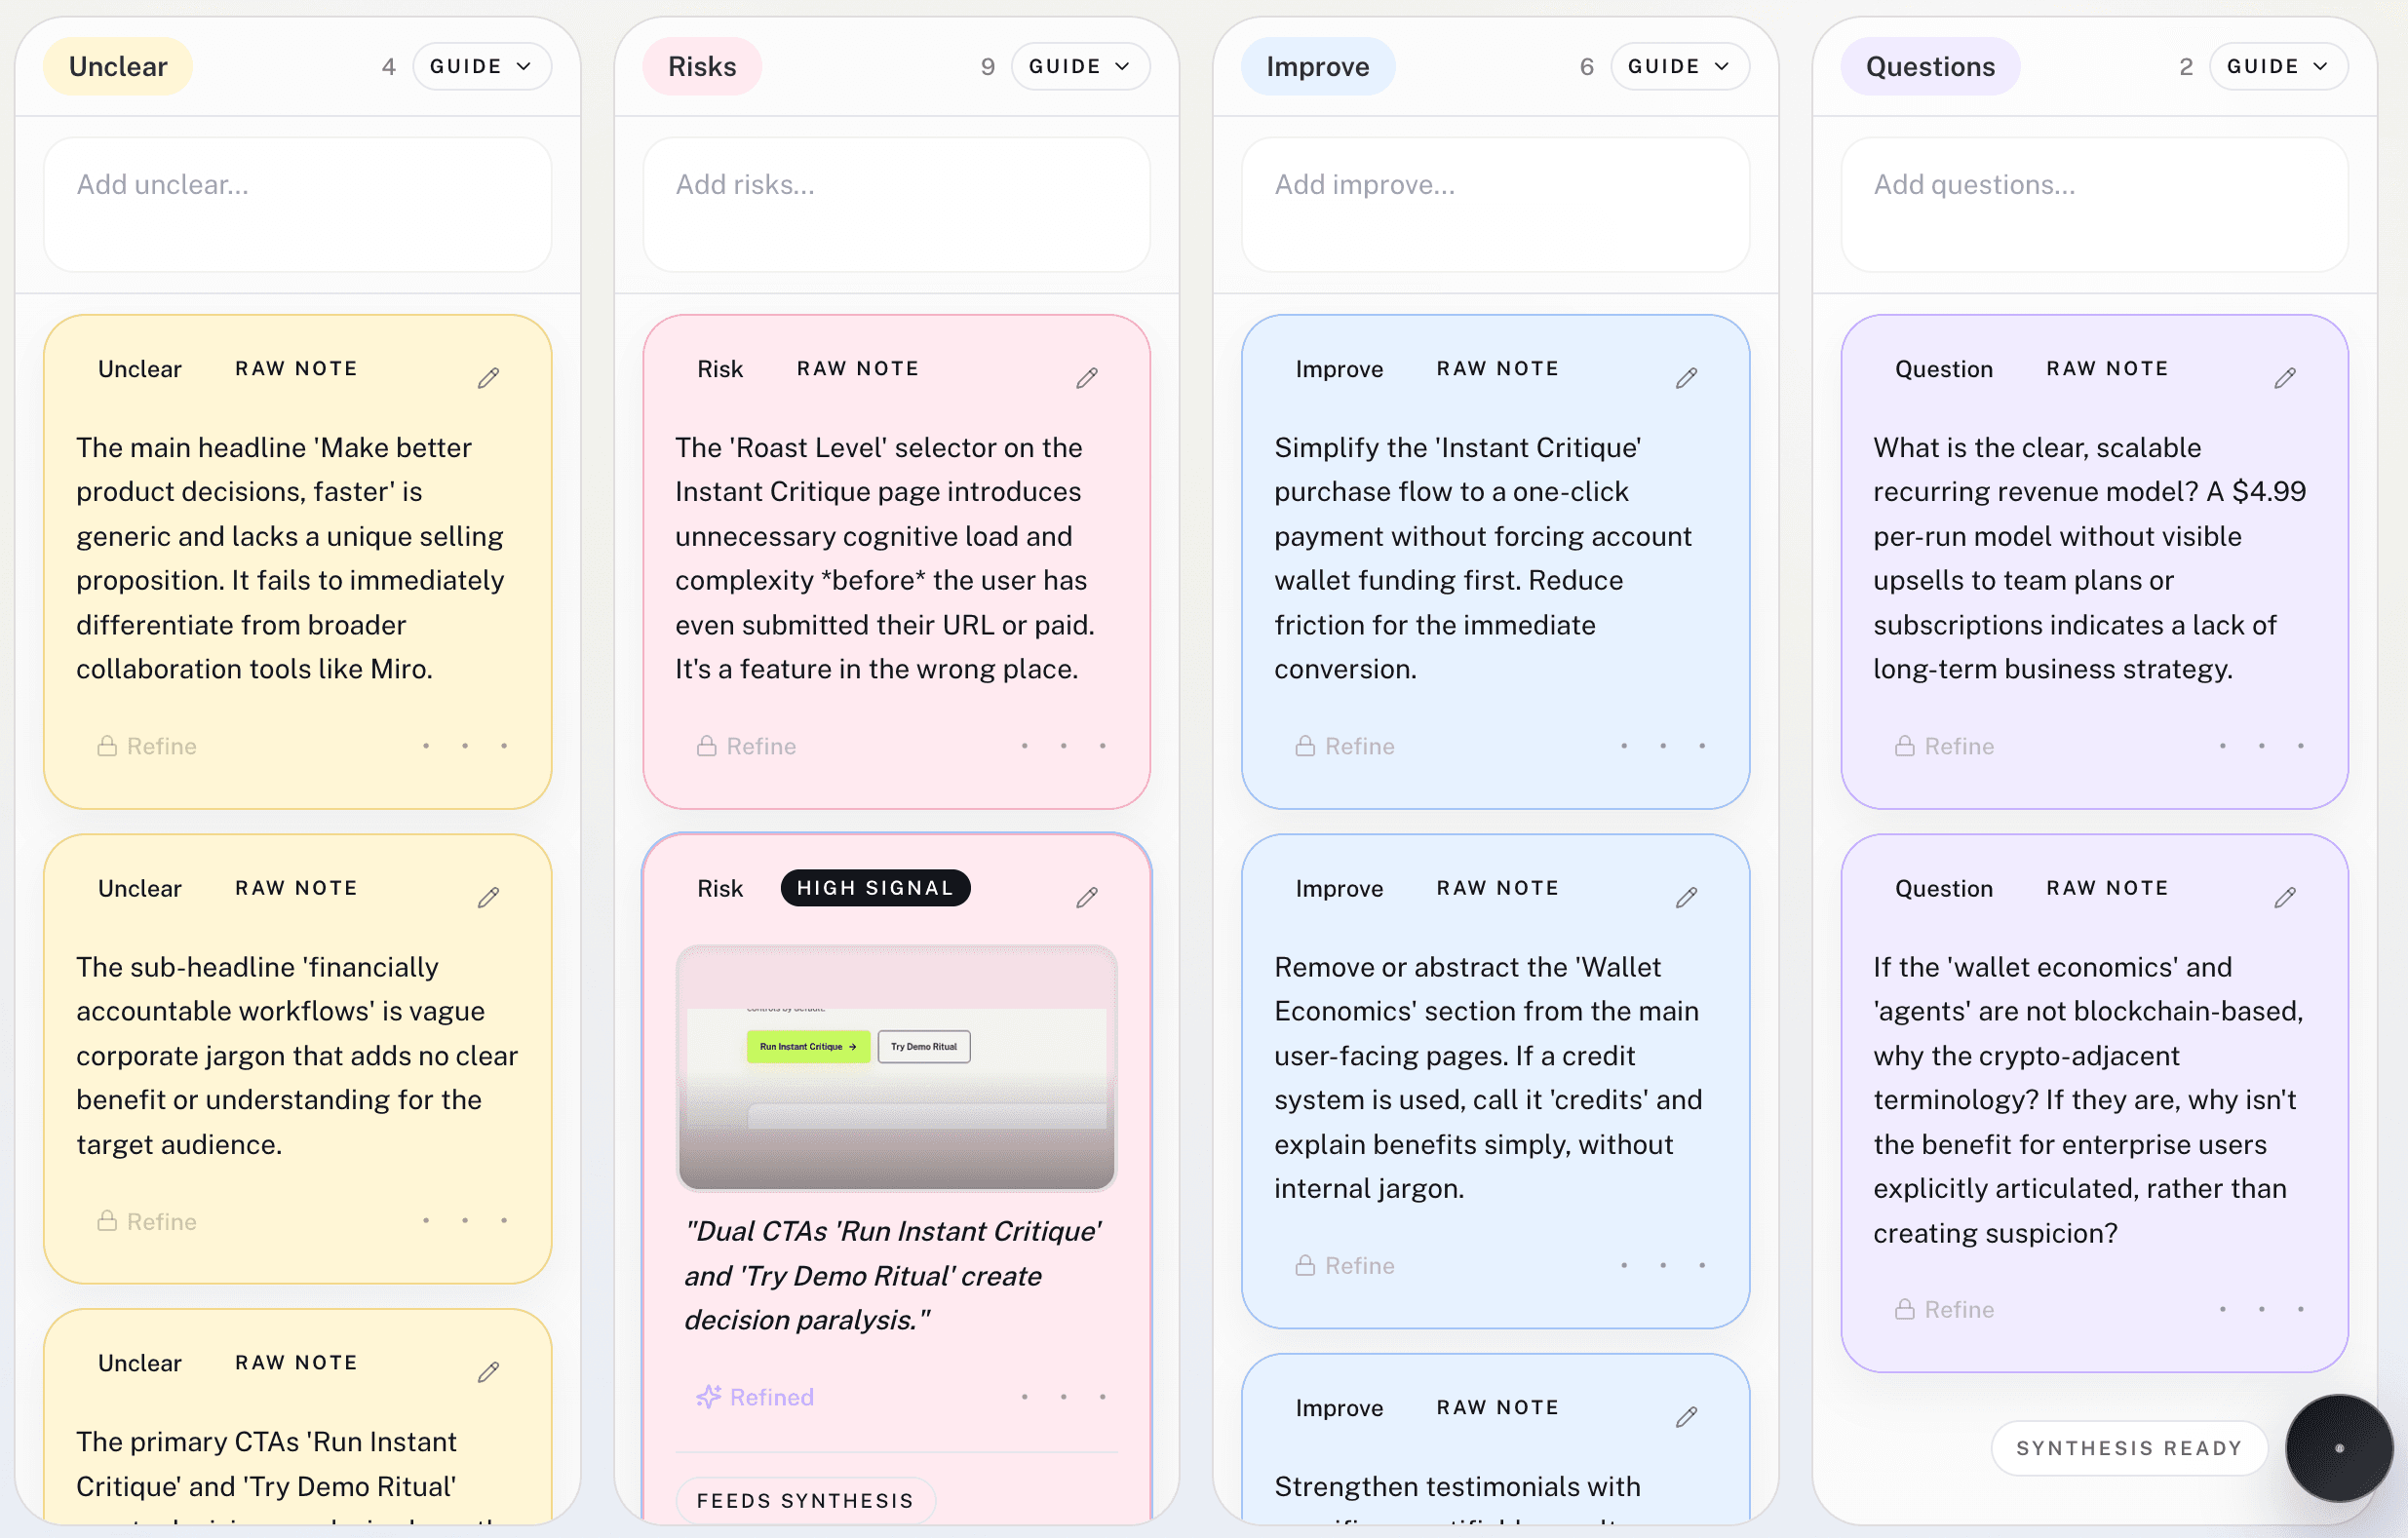The height and width of the screenshot is (1538, 2408).
Task: Toggle the HIGH SIGNAL badge on risk card
Action: click(875, 888)
